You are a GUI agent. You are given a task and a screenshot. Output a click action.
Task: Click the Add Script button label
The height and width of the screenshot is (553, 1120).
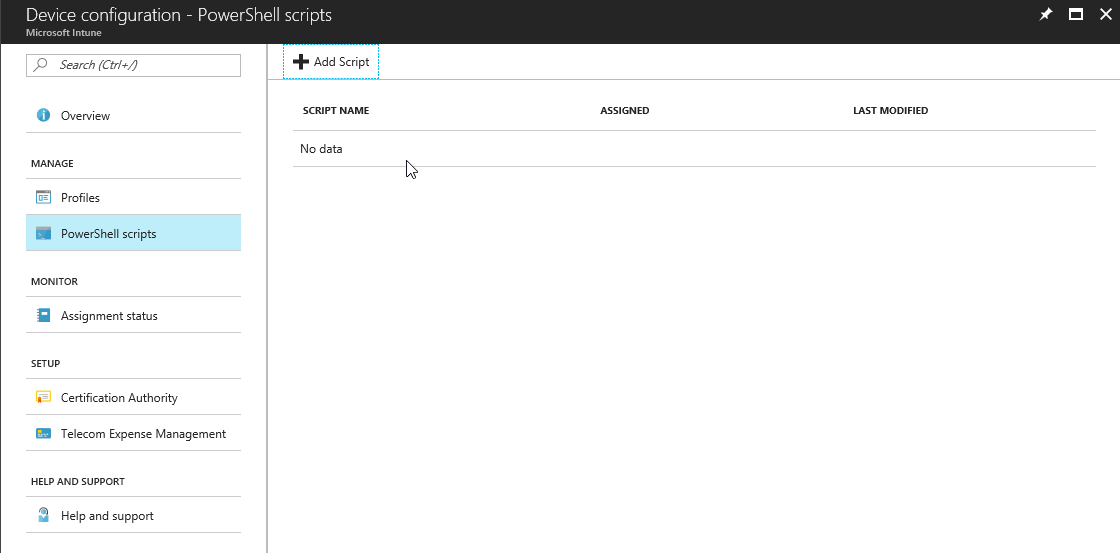(341, 62)
